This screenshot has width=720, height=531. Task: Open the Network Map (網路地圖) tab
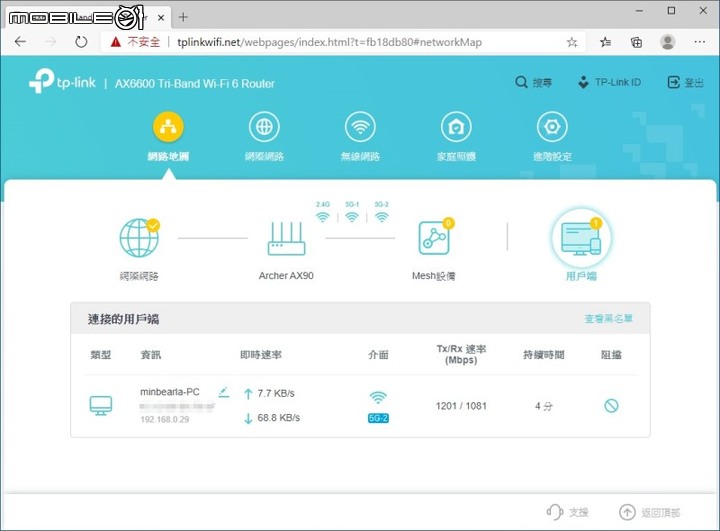click(168, 136)
